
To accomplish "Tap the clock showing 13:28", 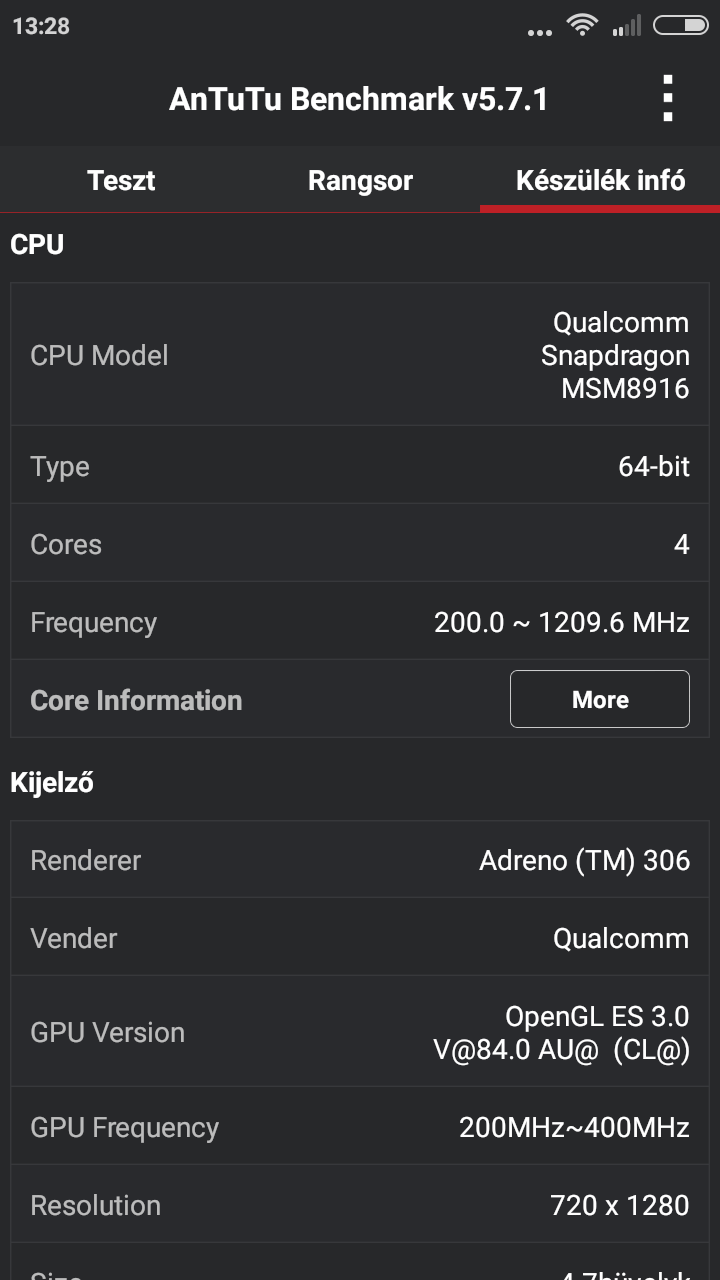I will [x=42, y=26].
